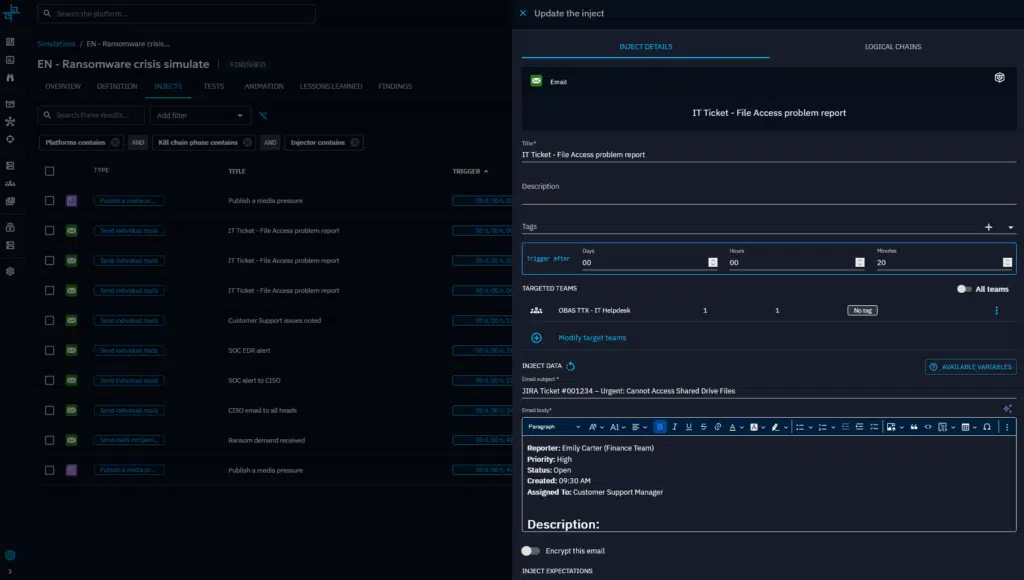Check the box for SOC EDR alert row
The image size is (1024, 580).
(x=49, y=350)
